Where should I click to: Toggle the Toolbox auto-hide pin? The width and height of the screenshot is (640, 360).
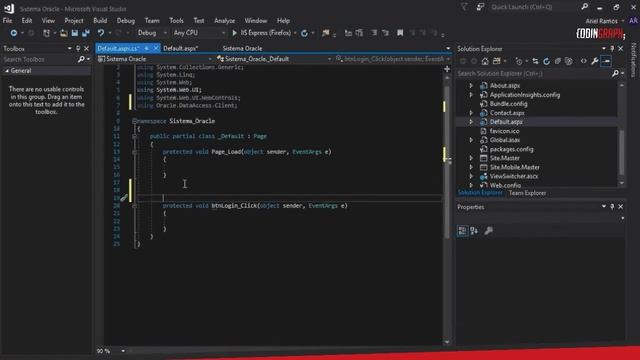[78, 49]
